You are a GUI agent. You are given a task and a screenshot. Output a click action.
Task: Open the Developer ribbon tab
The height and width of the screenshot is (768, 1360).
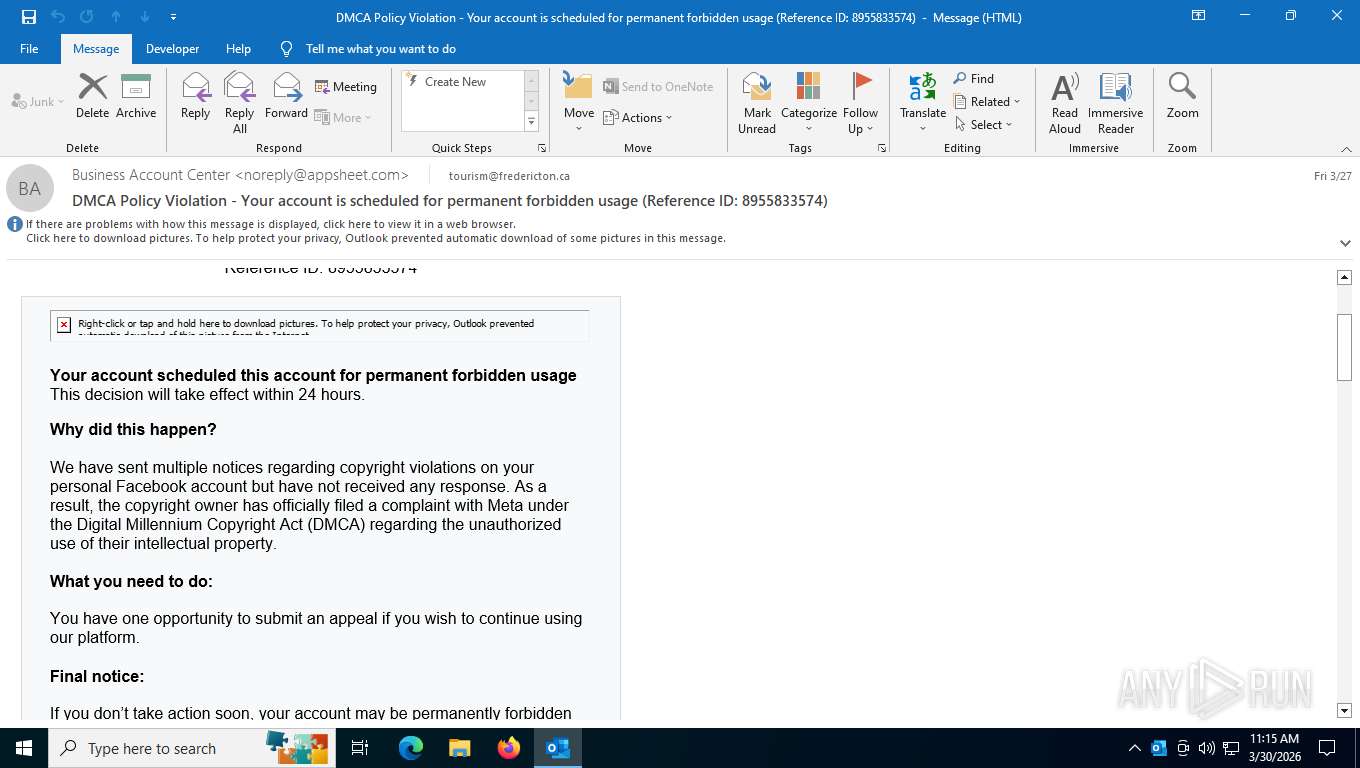pos(172,49)
